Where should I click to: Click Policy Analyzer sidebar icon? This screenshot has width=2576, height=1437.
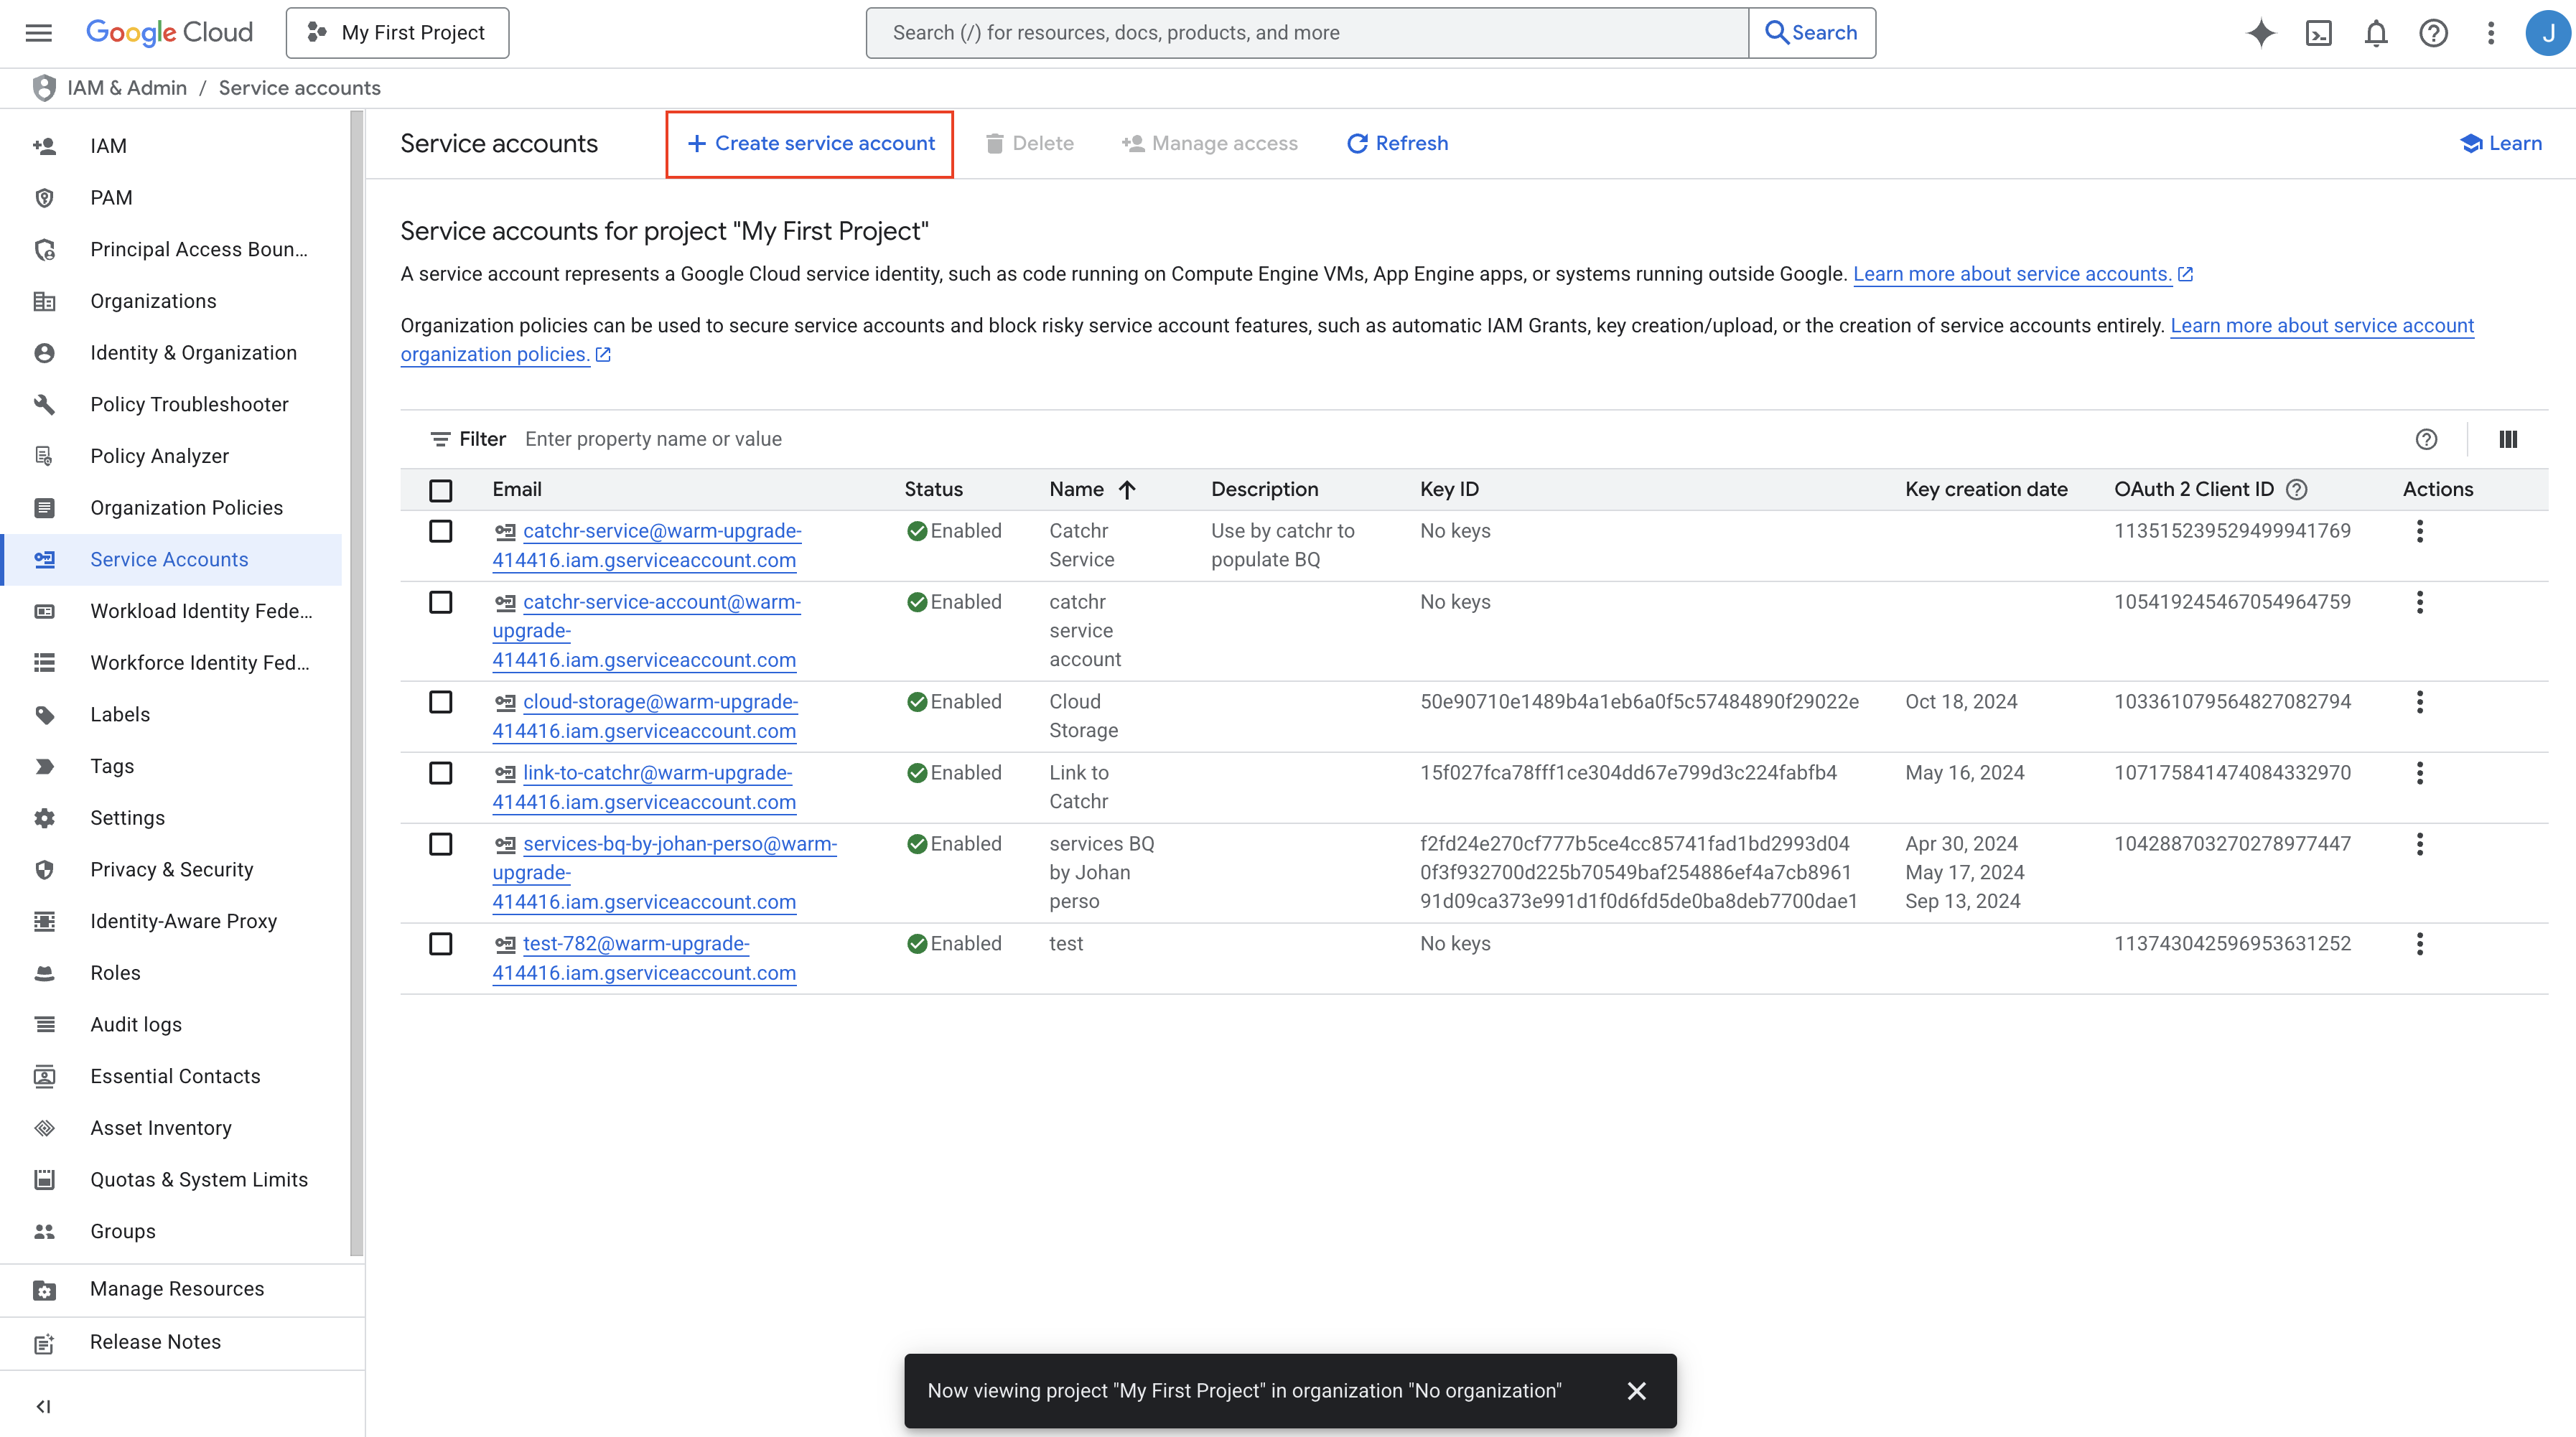coord(44,456)
